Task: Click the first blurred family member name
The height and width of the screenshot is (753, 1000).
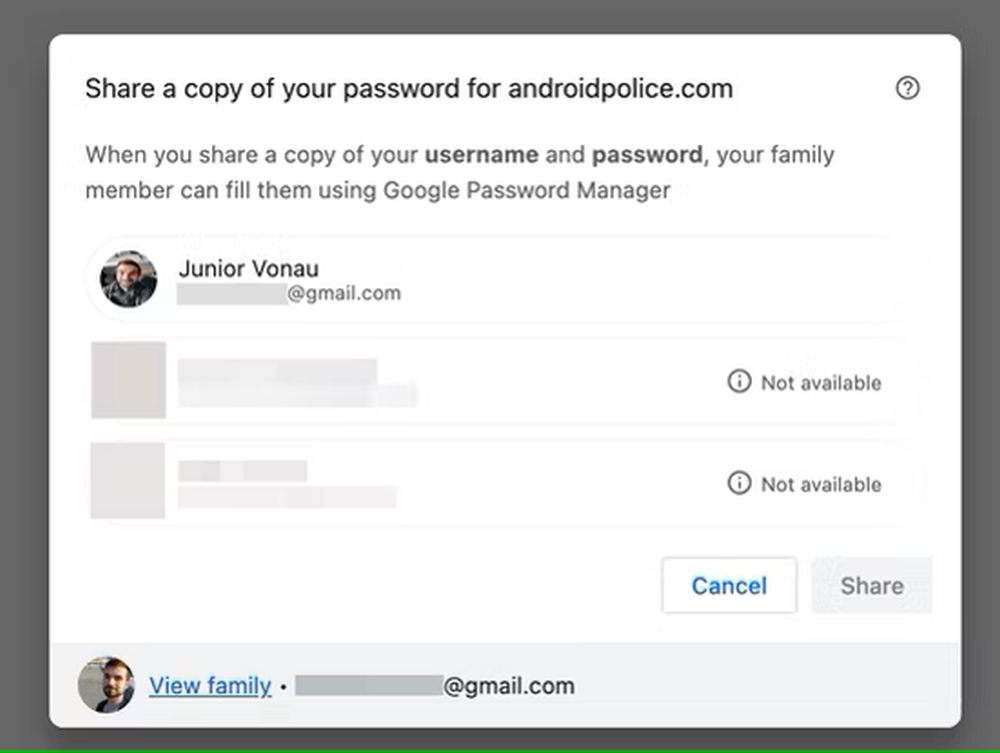Action: (x=277, y=371)
